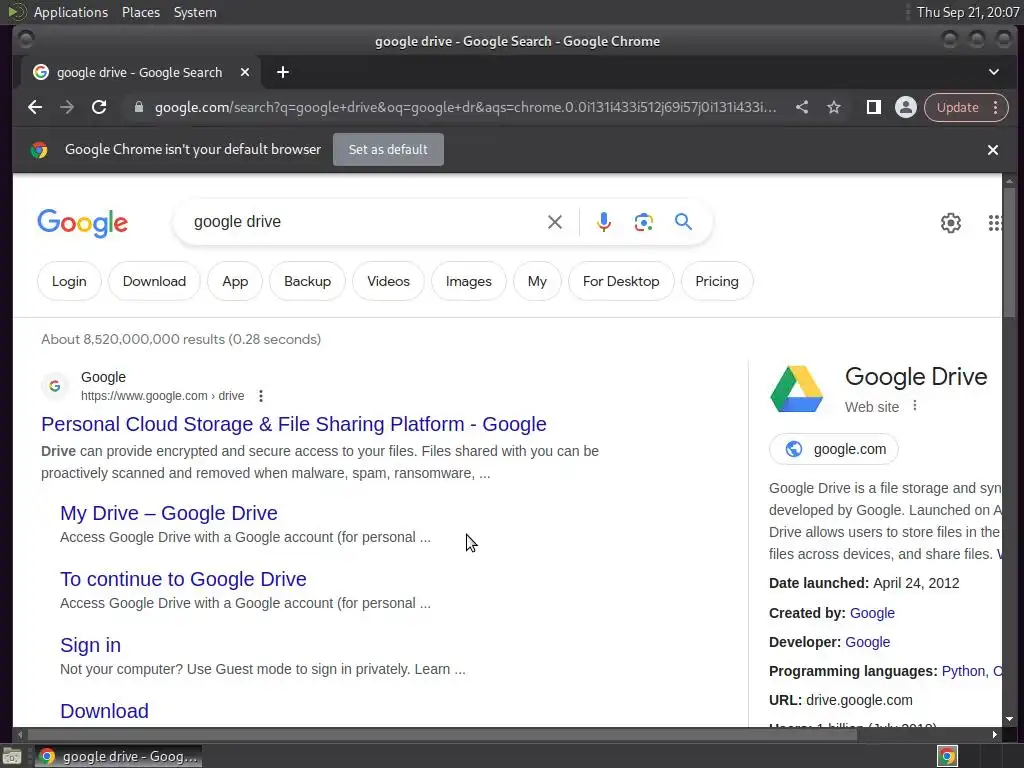Open a new tab with plus
This screenshot has width=1024, height=768.
click(283, 72)
